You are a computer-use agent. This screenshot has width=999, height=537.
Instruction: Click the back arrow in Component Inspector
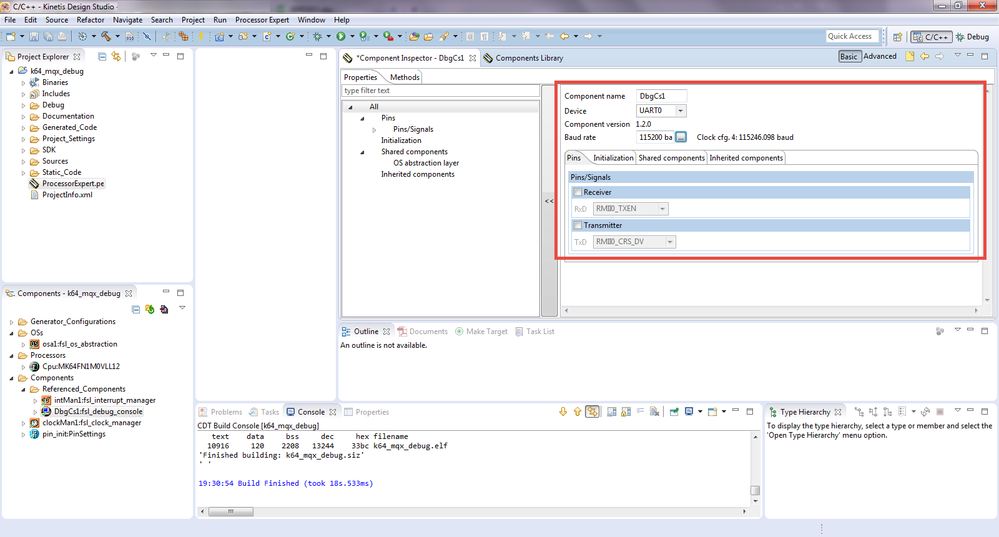point(925,57)
